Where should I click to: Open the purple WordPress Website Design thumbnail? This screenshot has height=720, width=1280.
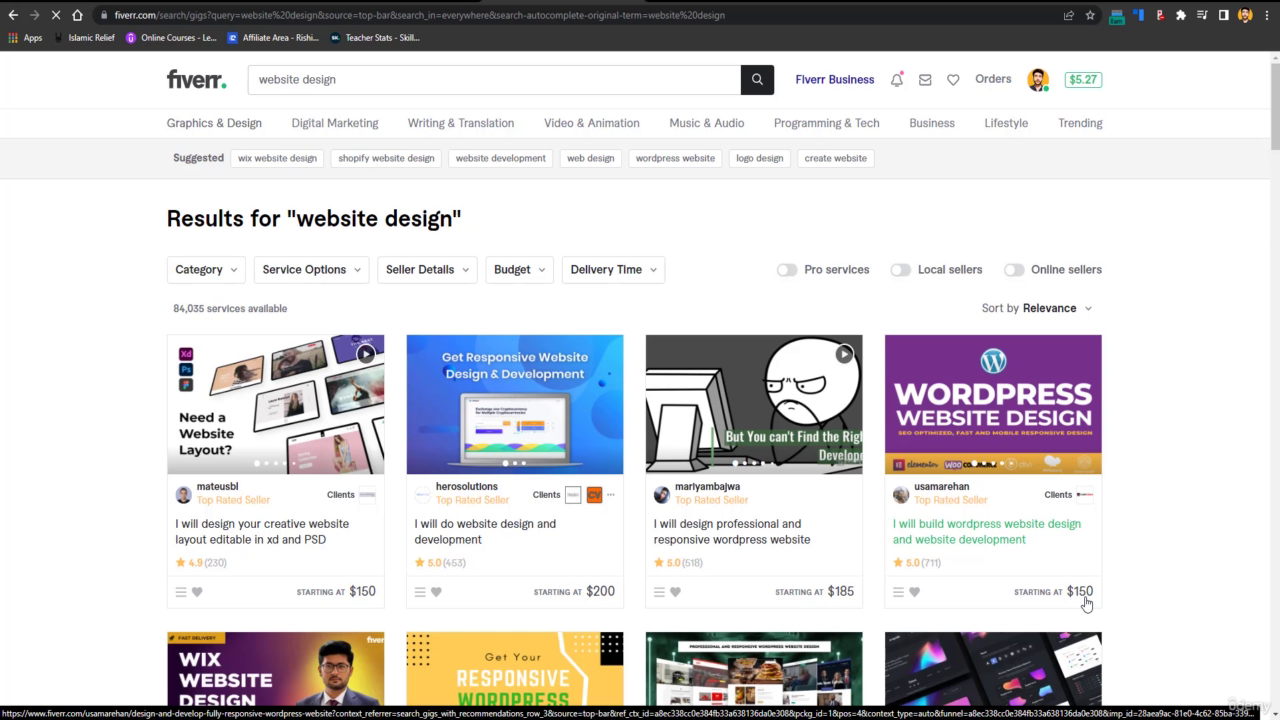[993, 404]
